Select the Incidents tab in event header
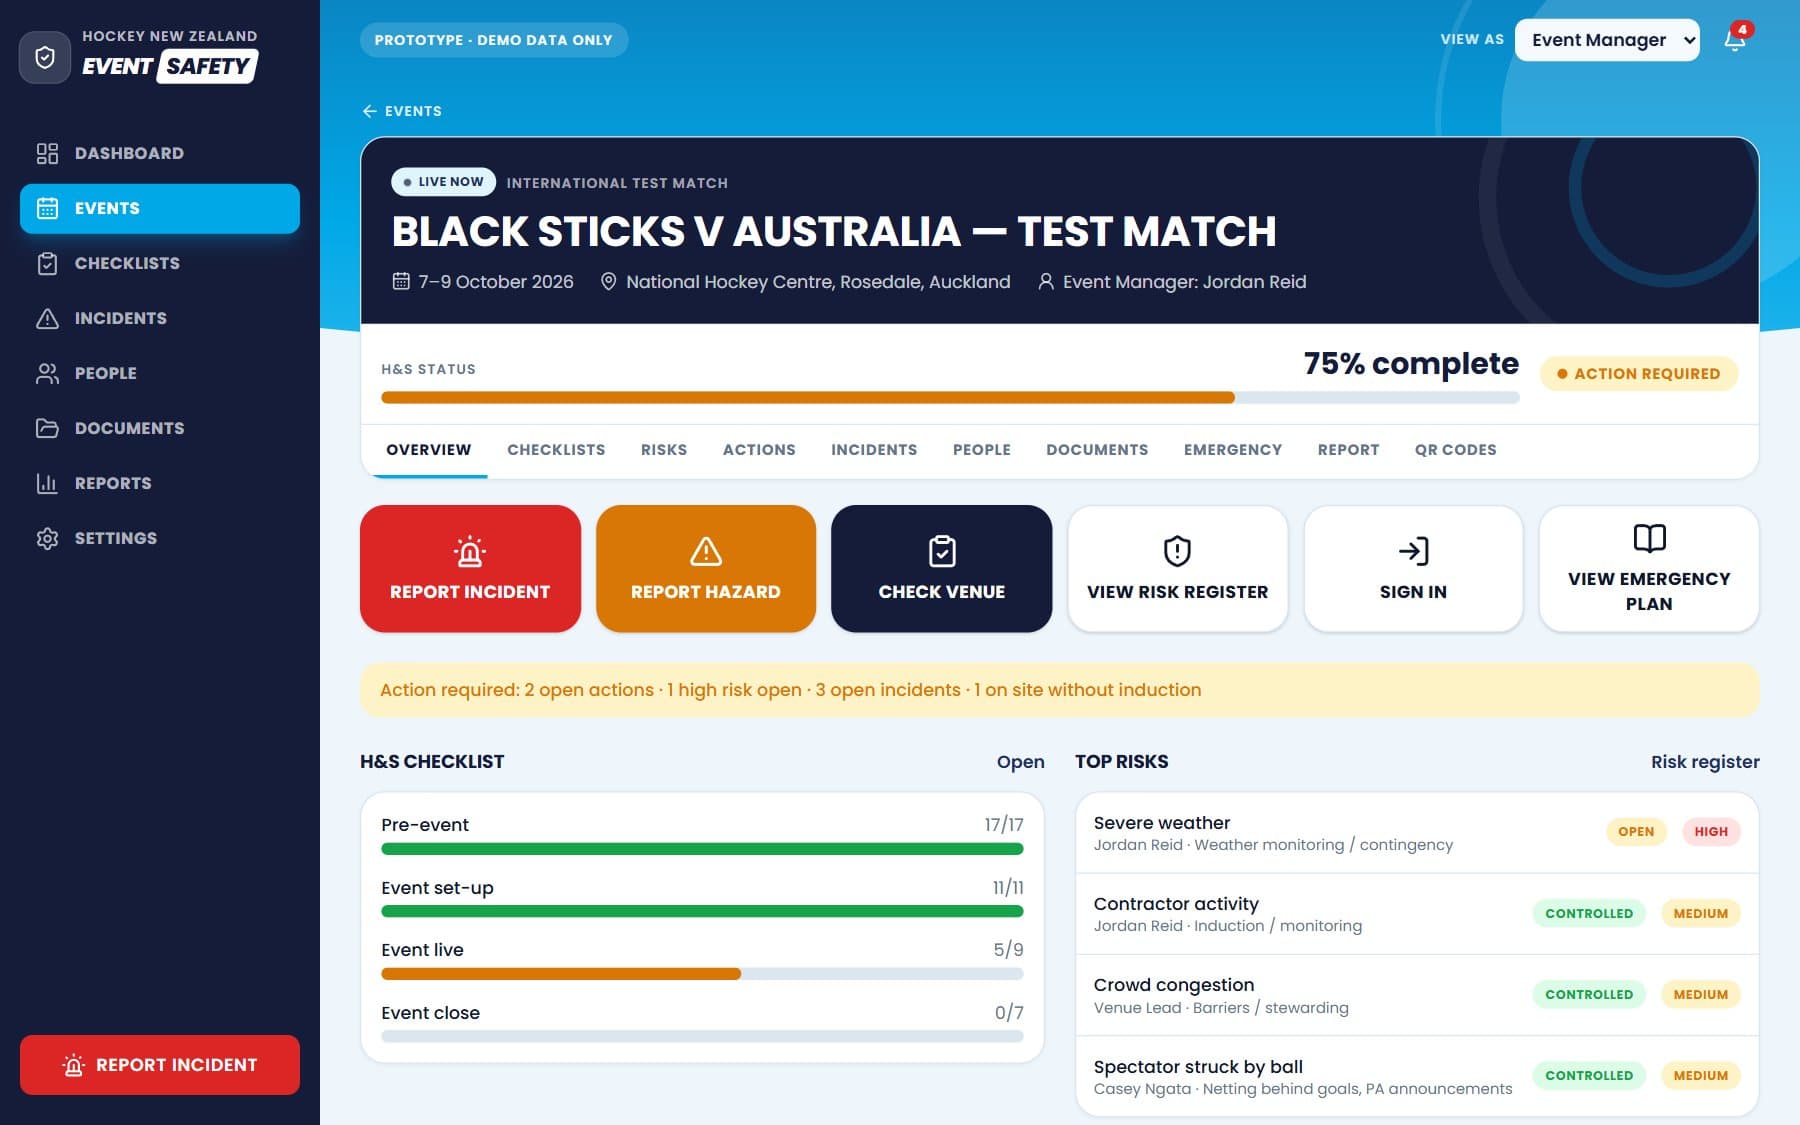The height and width of the screenshot is (1125, 1800). tap(874, 450)
